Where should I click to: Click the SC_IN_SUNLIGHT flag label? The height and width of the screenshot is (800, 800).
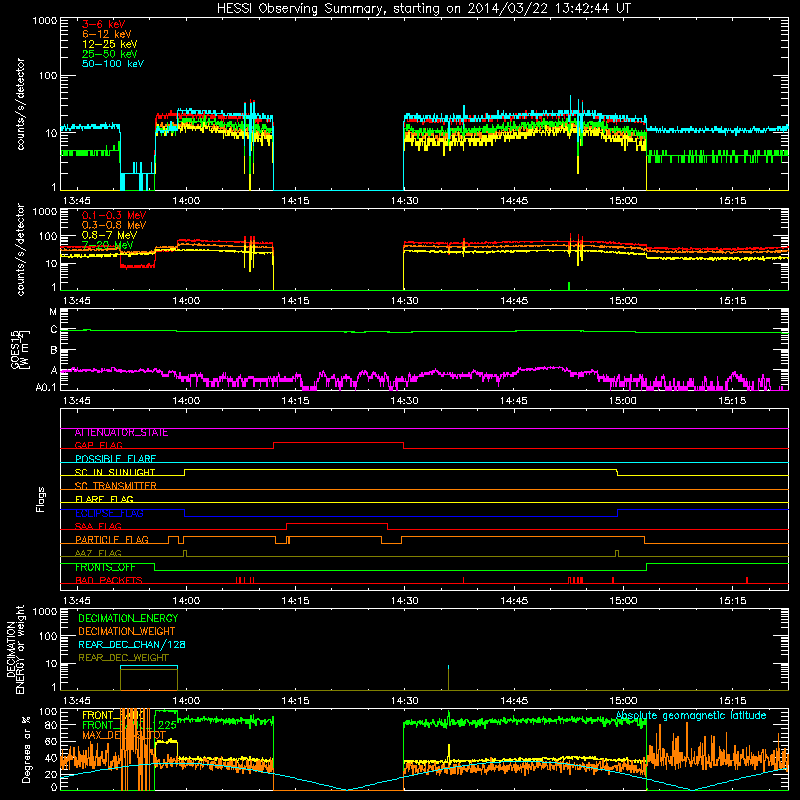(x=115, y=472)
